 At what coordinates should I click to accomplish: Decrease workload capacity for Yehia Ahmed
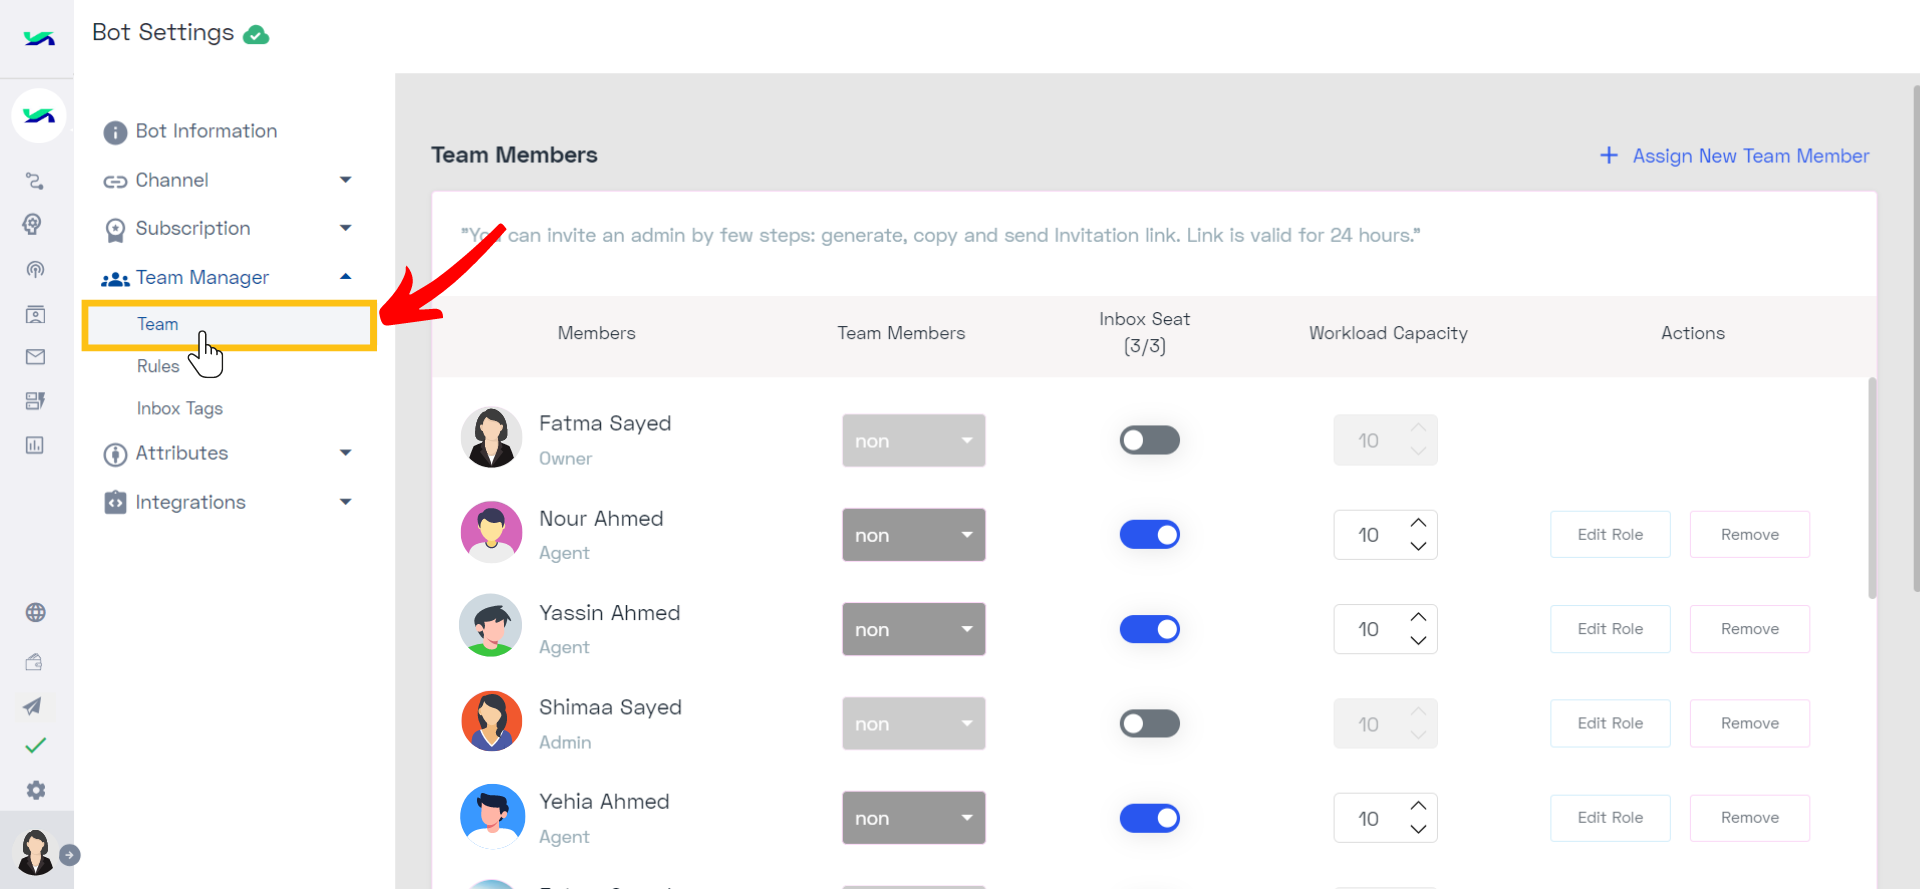(1418, 829)
